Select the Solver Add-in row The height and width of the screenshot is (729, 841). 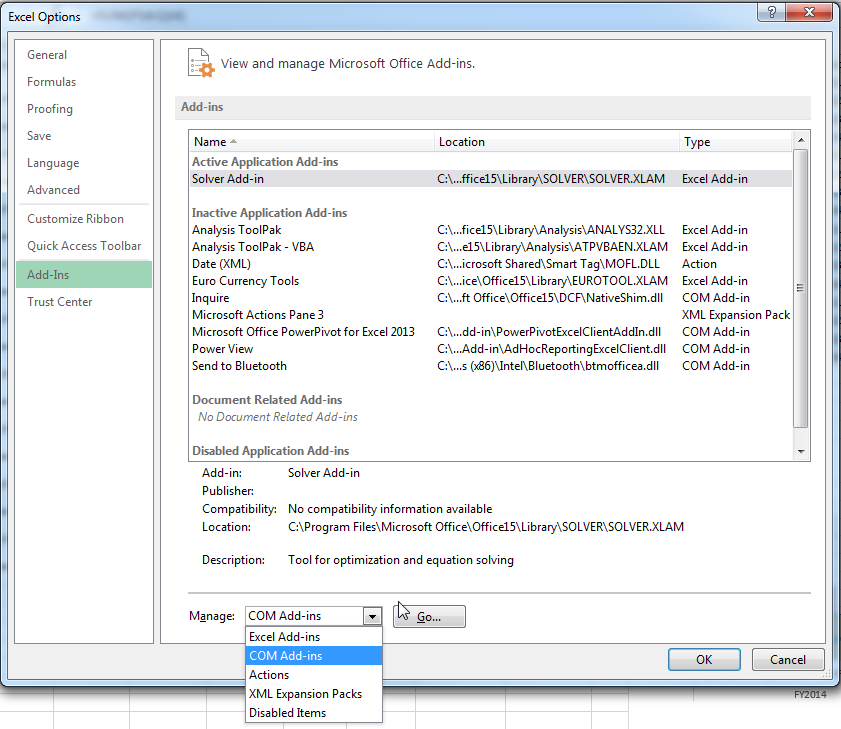(491, 179)
